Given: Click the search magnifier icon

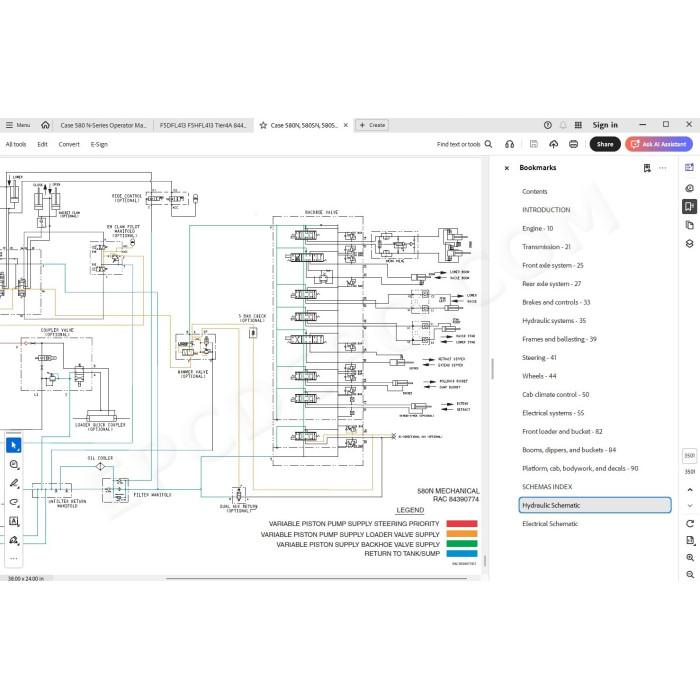Looking at the screenshot, I should coord(488,144).
